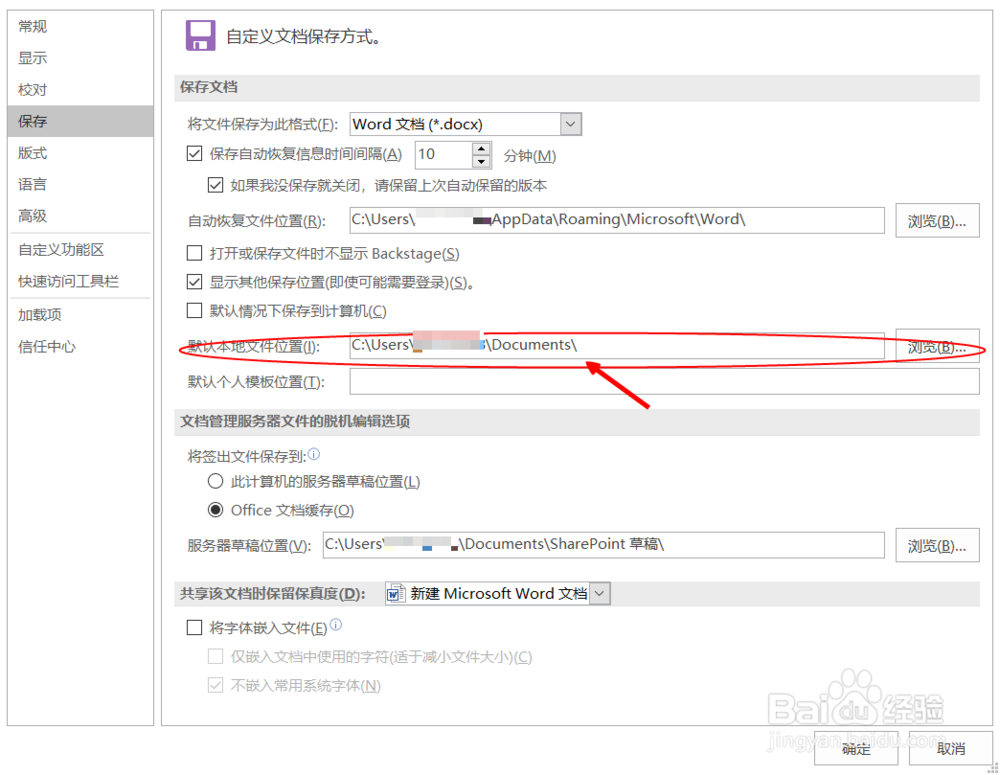Increase auto-recover minutes with up arrow
Screen dimensions: 1000x775
[482, 149]
